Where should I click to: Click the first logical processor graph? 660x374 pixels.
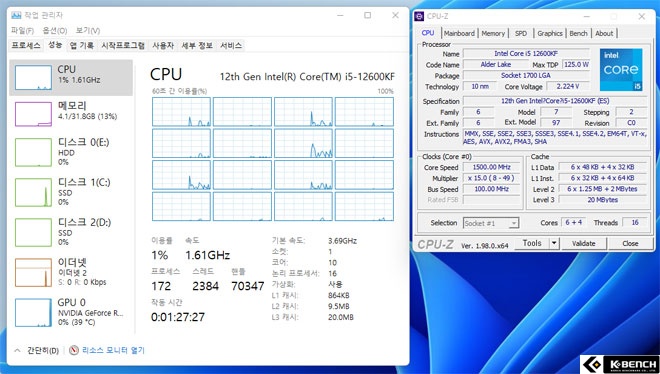(x=181, y=112)
